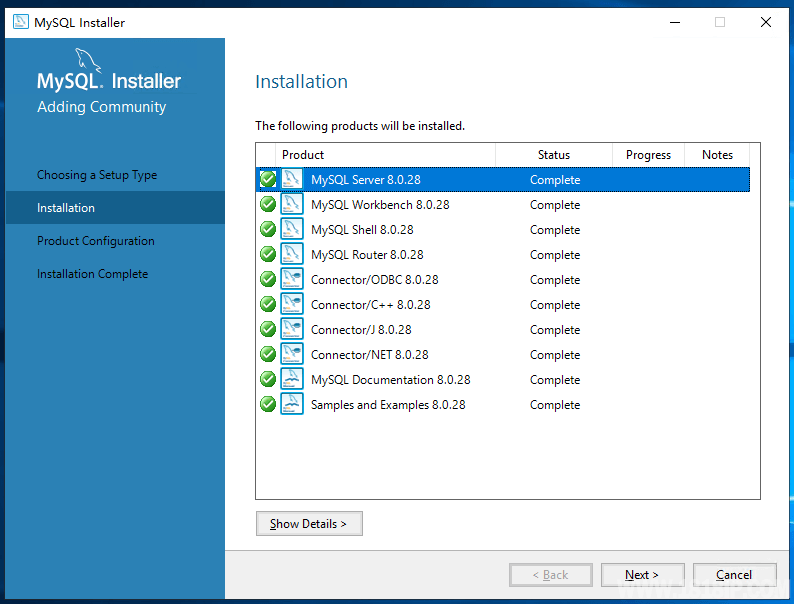Expand the Show Details button
Image resolution: width=794 pixels, height=604 pixels.
309,524
